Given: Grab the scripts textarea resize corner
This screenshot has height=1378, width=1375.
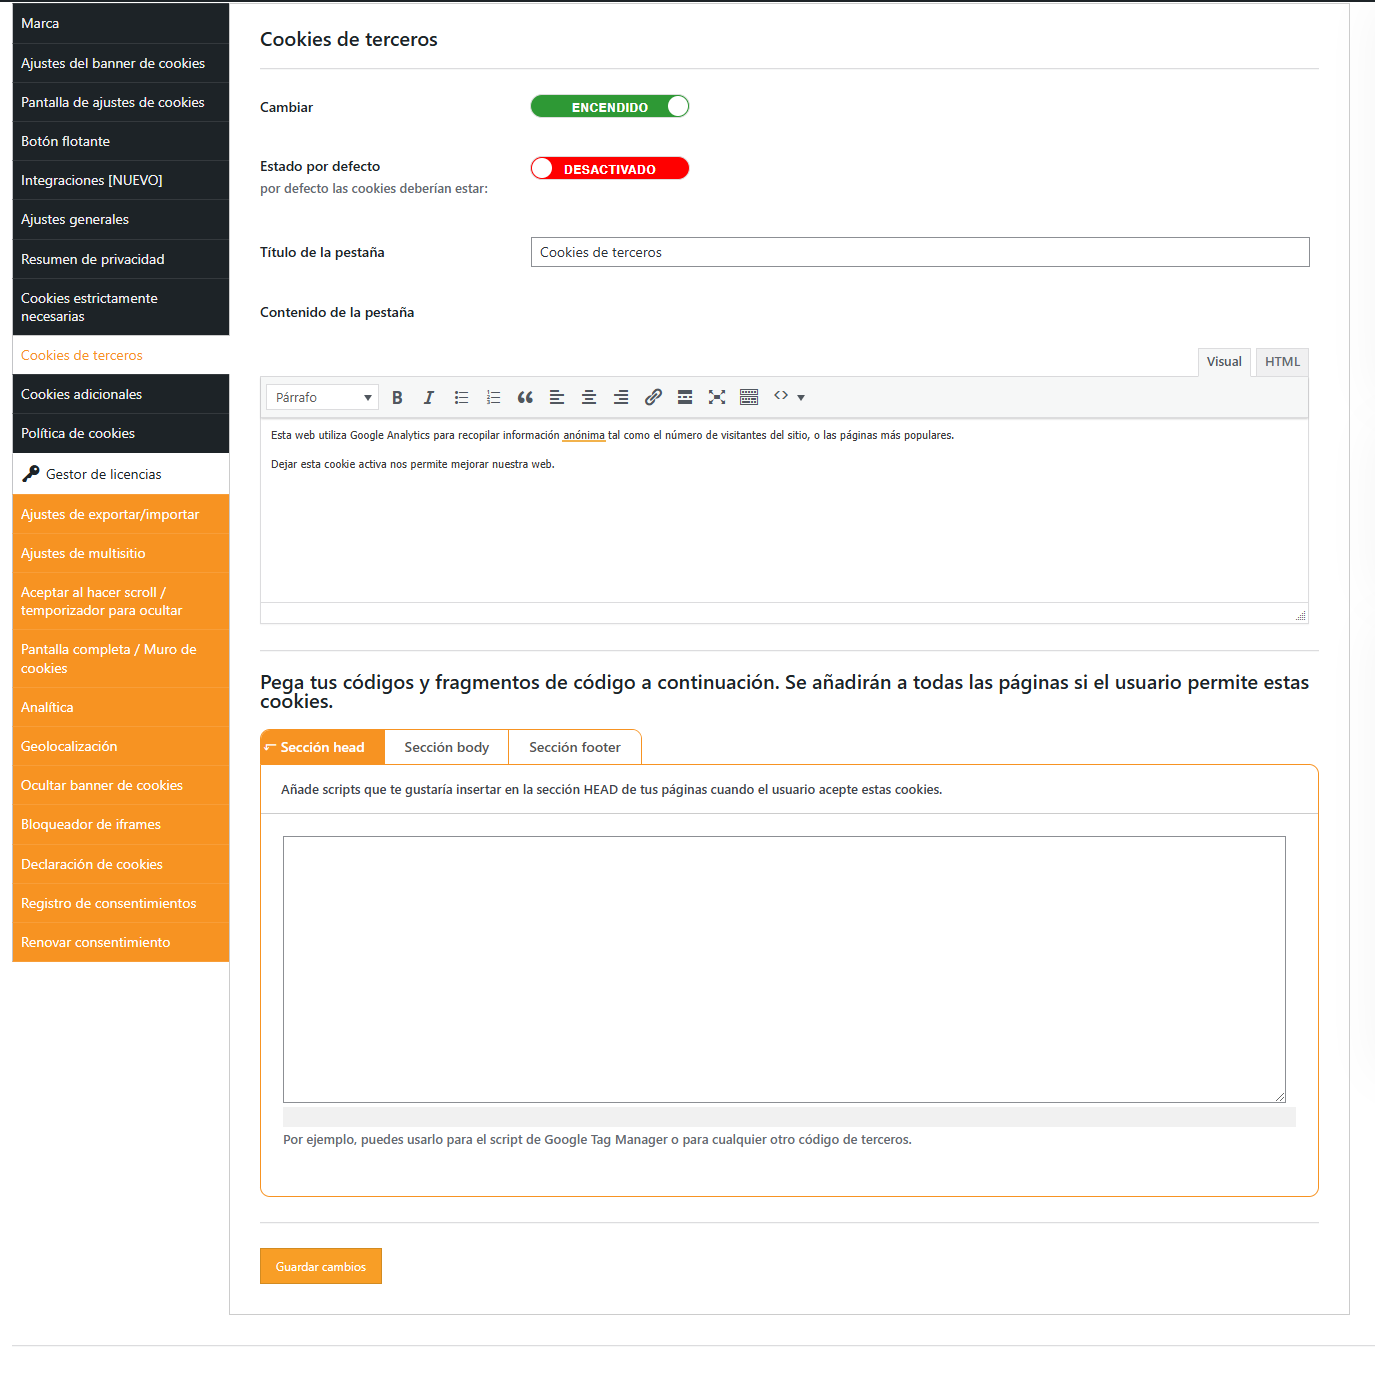Looking at the screenshot, I should (1279, 1096).
